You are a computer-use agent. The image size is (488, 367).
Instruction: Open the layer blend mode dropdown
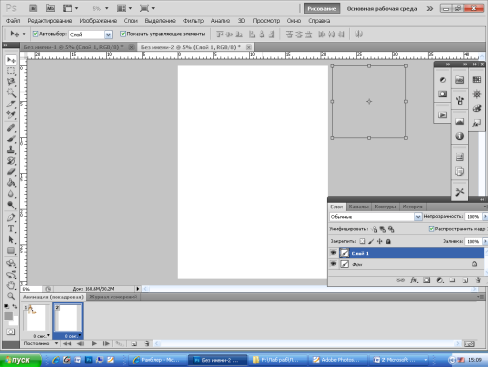pyautogui.click(x=418, y=217)
